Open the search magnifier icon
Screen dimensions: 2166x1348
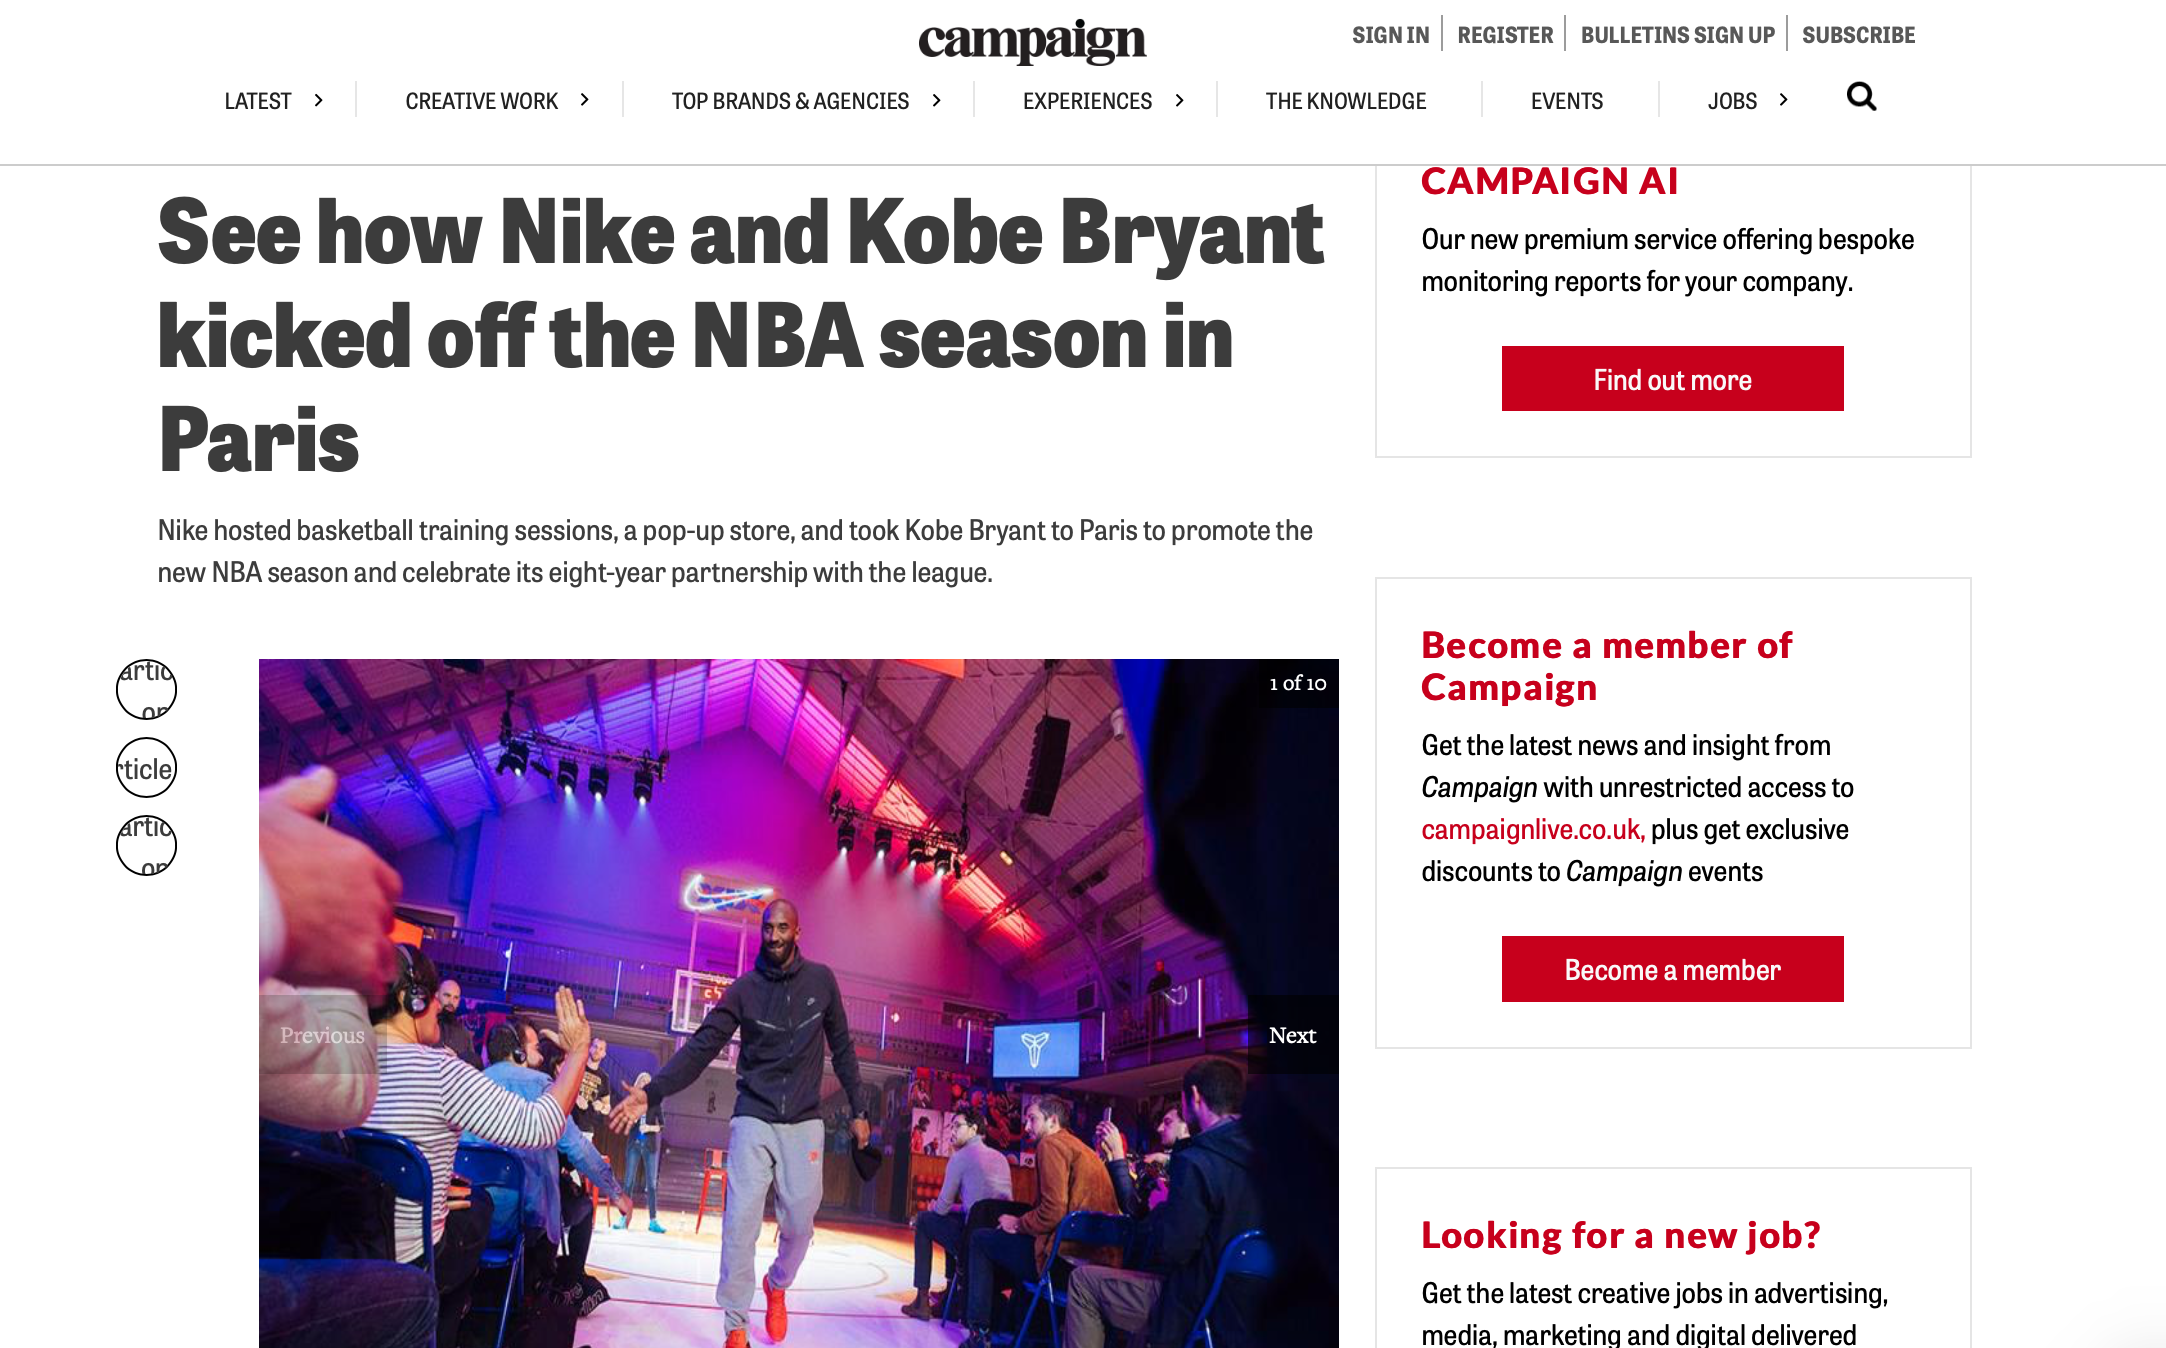click(1861, 98)
